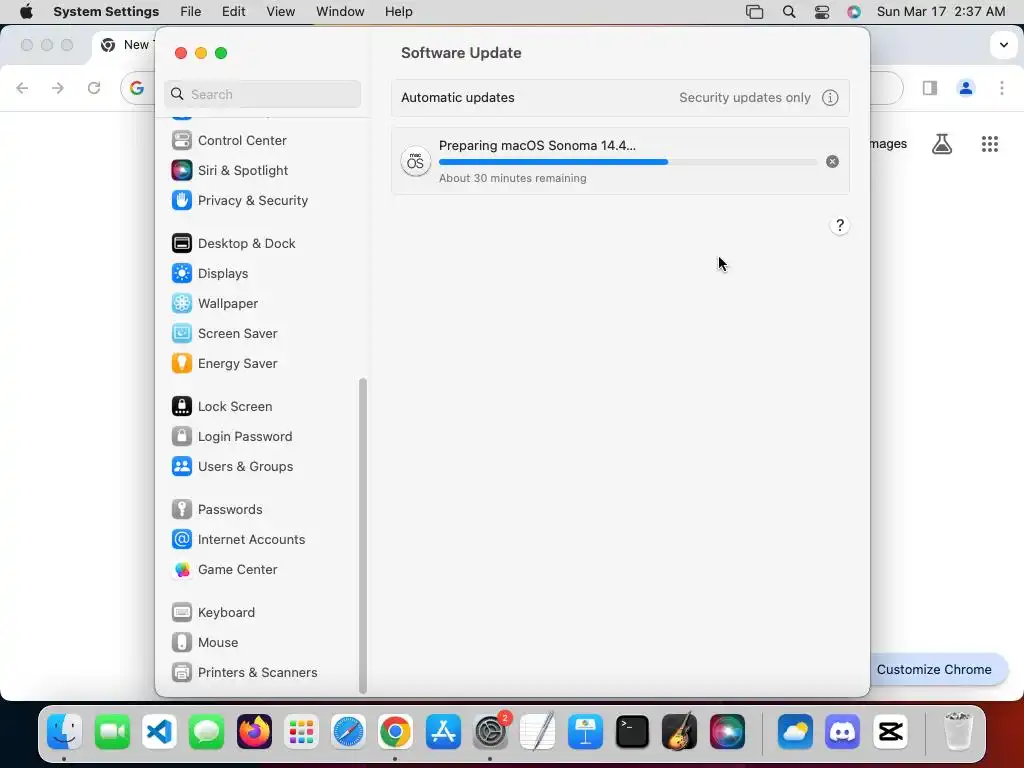Open the View menu

(281, 12)
